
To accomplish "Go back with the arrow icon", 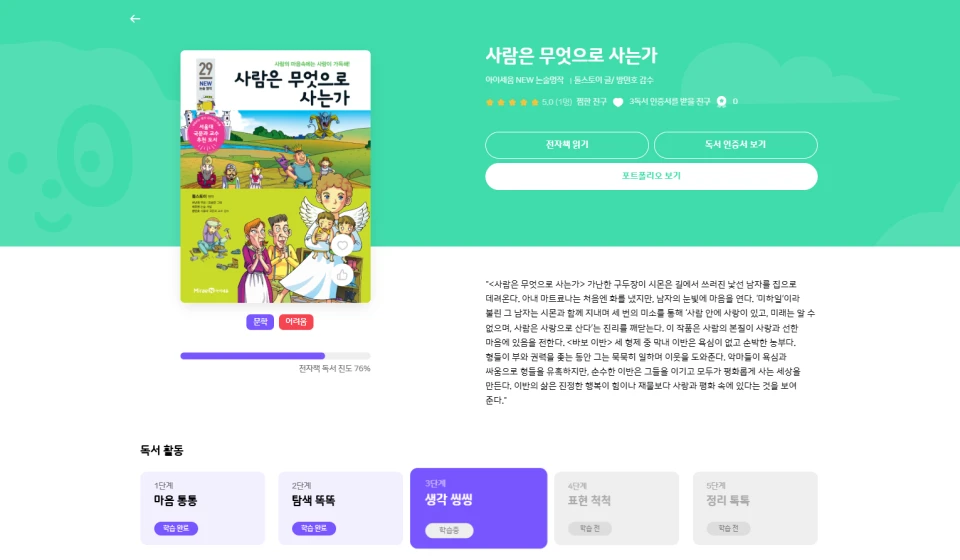I will click(135, 19).
